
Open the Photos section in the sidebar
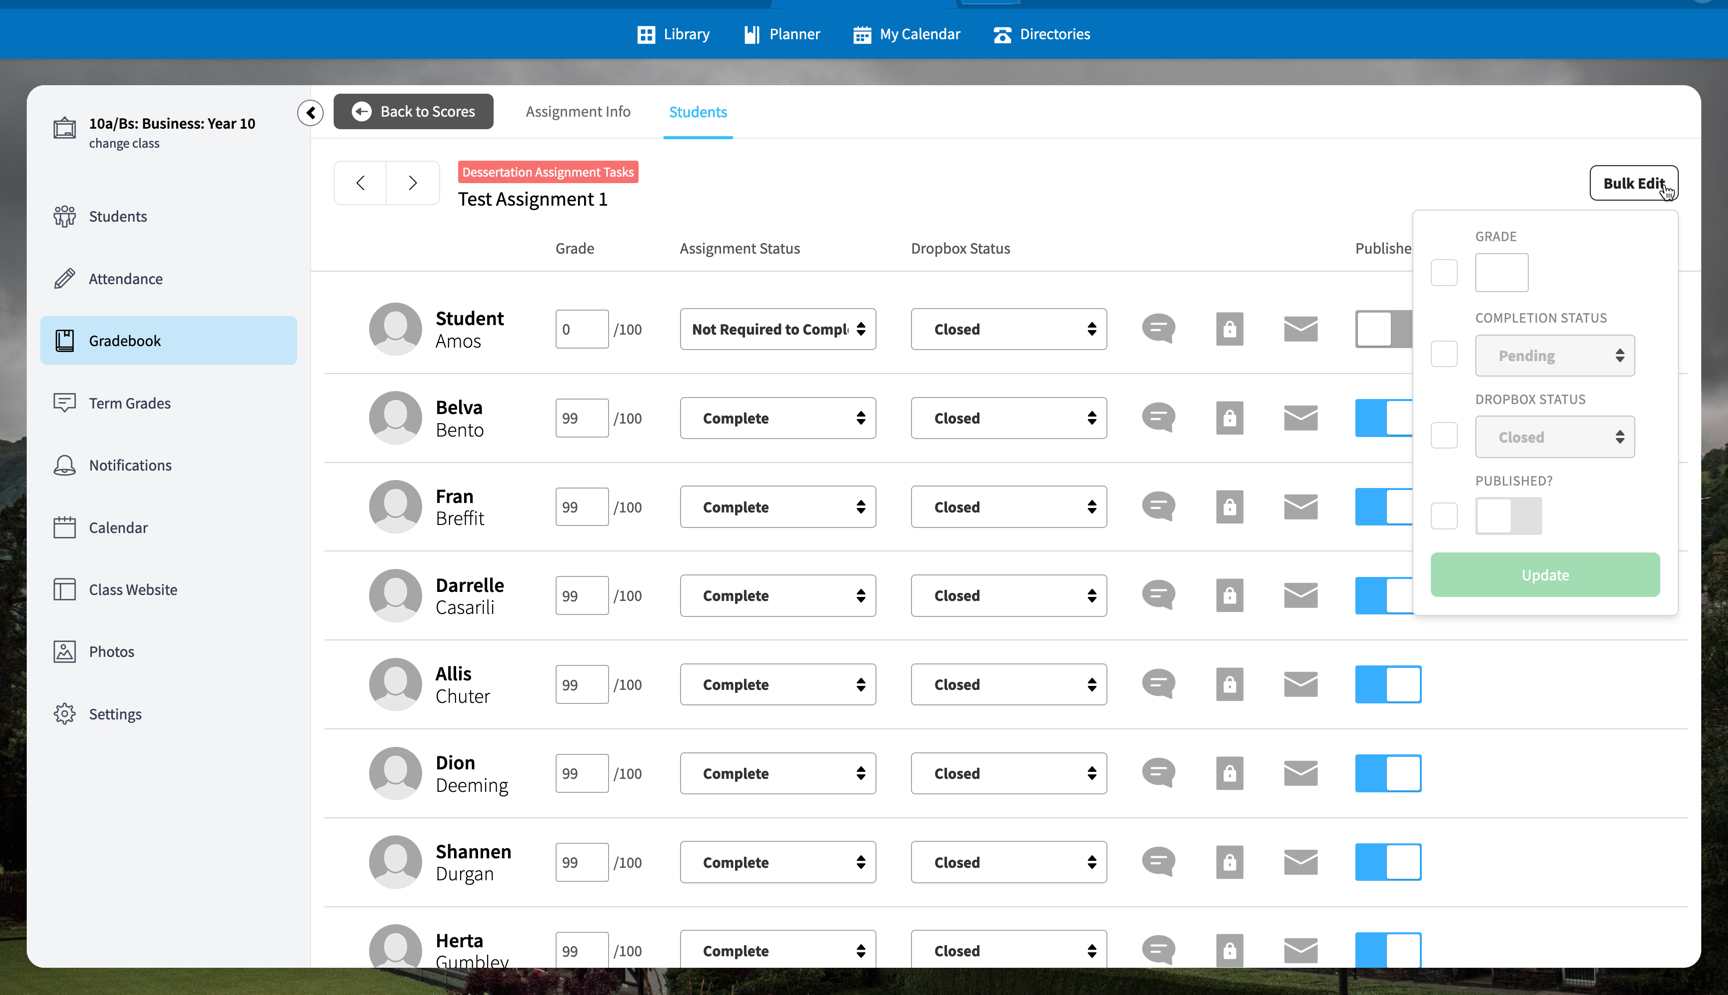tap(111, 651)
